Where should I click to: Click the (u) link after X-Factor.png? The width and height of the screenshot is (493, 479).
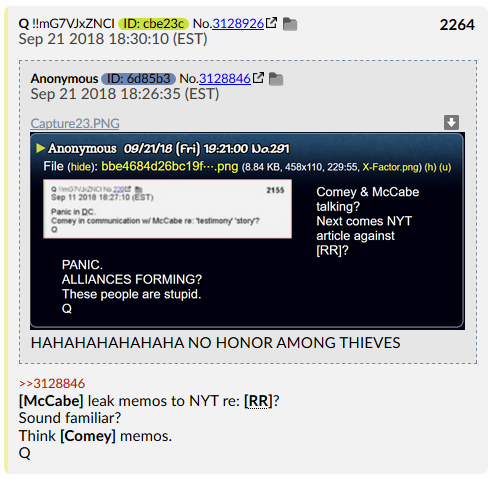pos(445,167)
